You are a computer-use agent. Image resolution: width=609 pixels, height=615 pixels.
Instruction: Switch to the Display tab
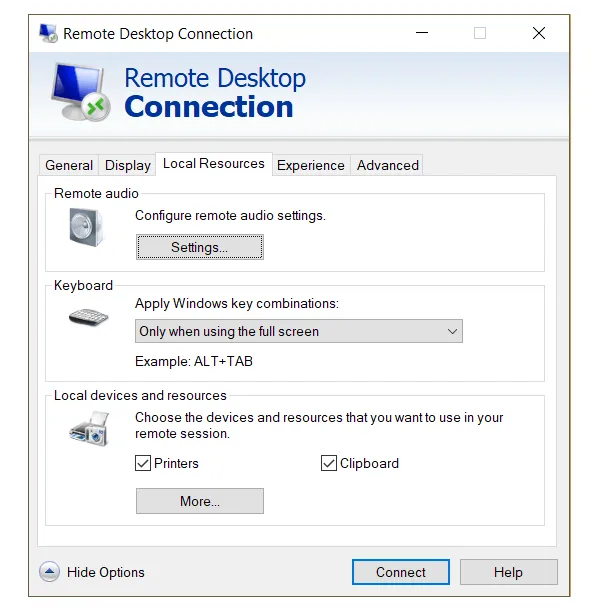tap(127, 165)
